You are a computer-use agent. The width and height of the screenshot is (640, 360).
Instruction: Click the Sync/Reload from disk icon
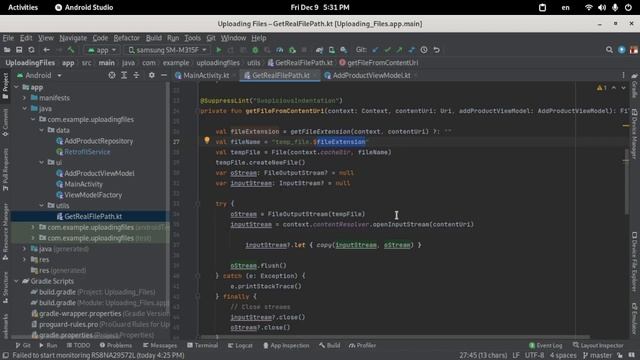click(x=31, y=50)
